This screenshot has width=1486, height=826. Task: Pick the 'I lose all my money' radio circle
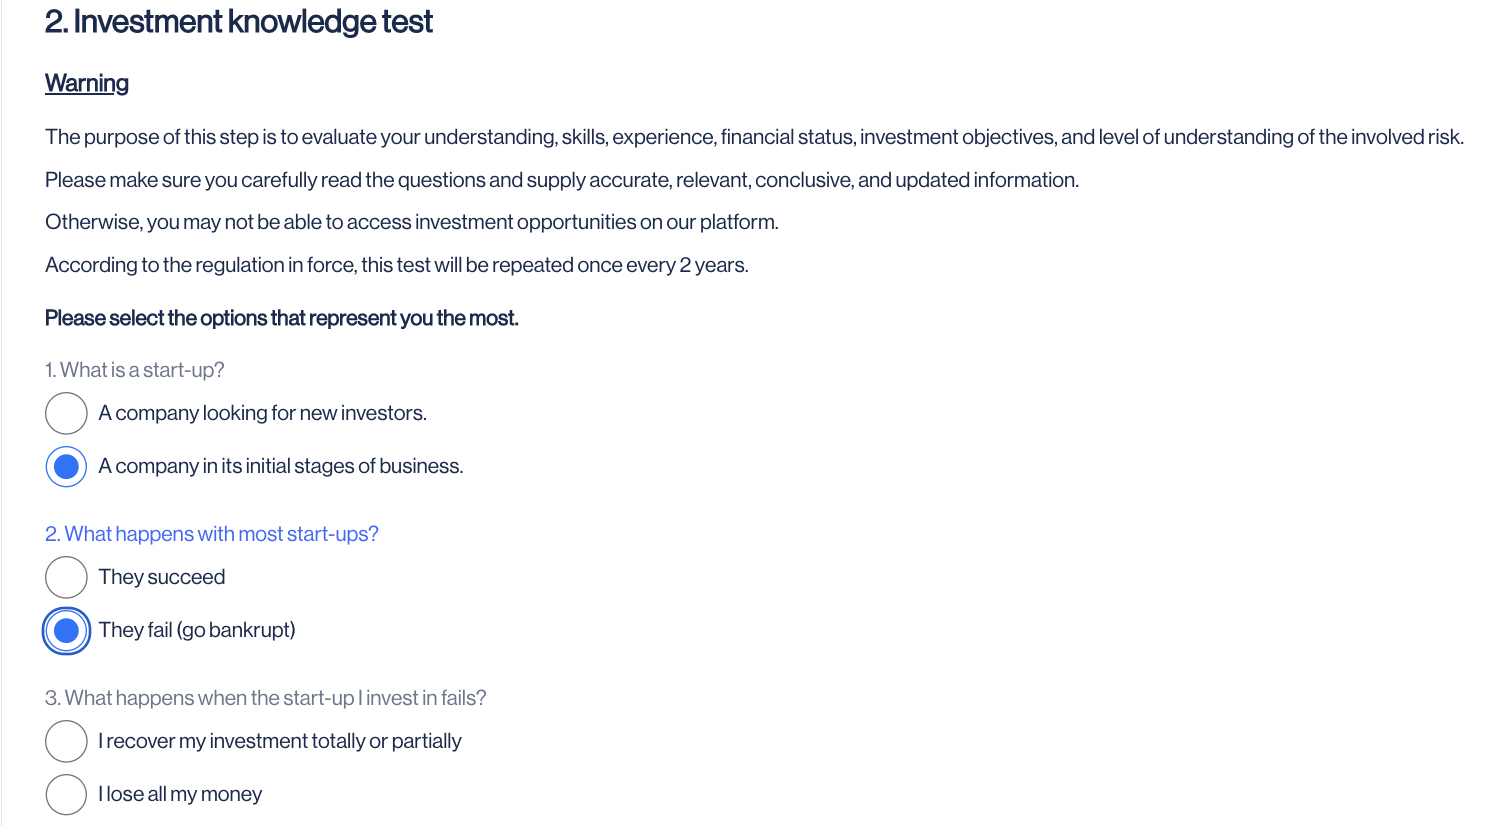66,794
